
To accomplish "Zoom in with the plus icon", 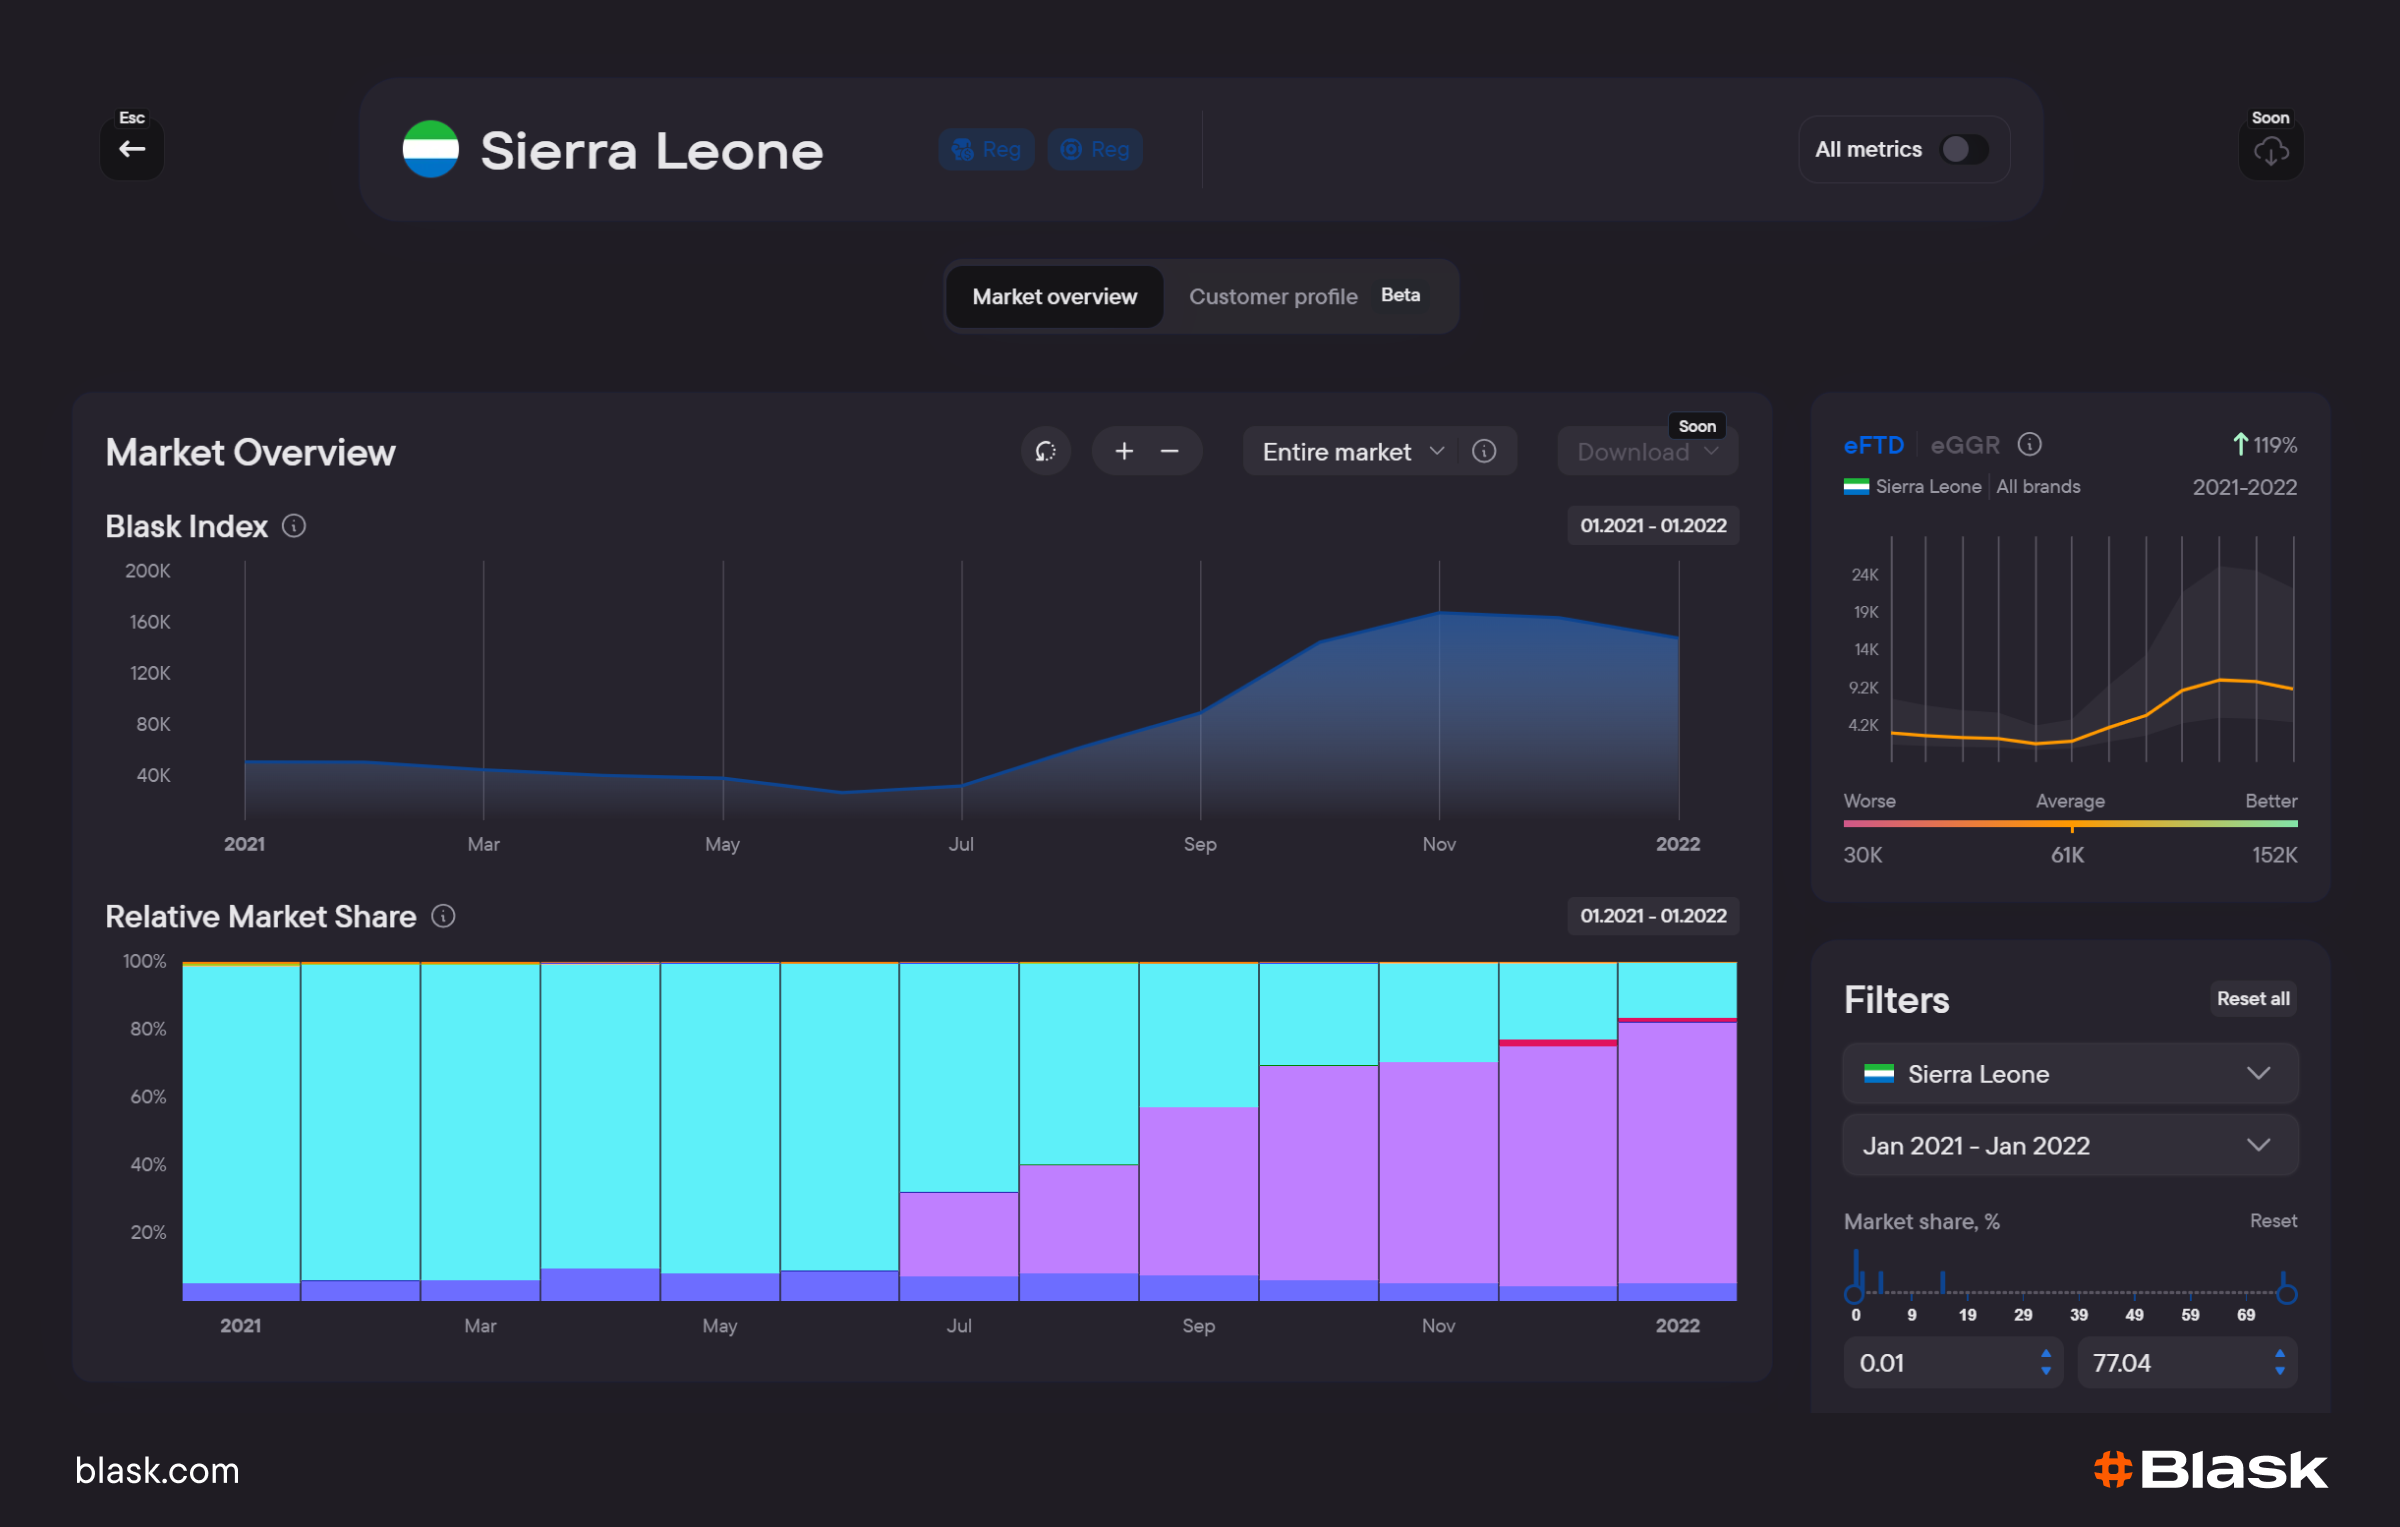I will [x=1124, y=452].
